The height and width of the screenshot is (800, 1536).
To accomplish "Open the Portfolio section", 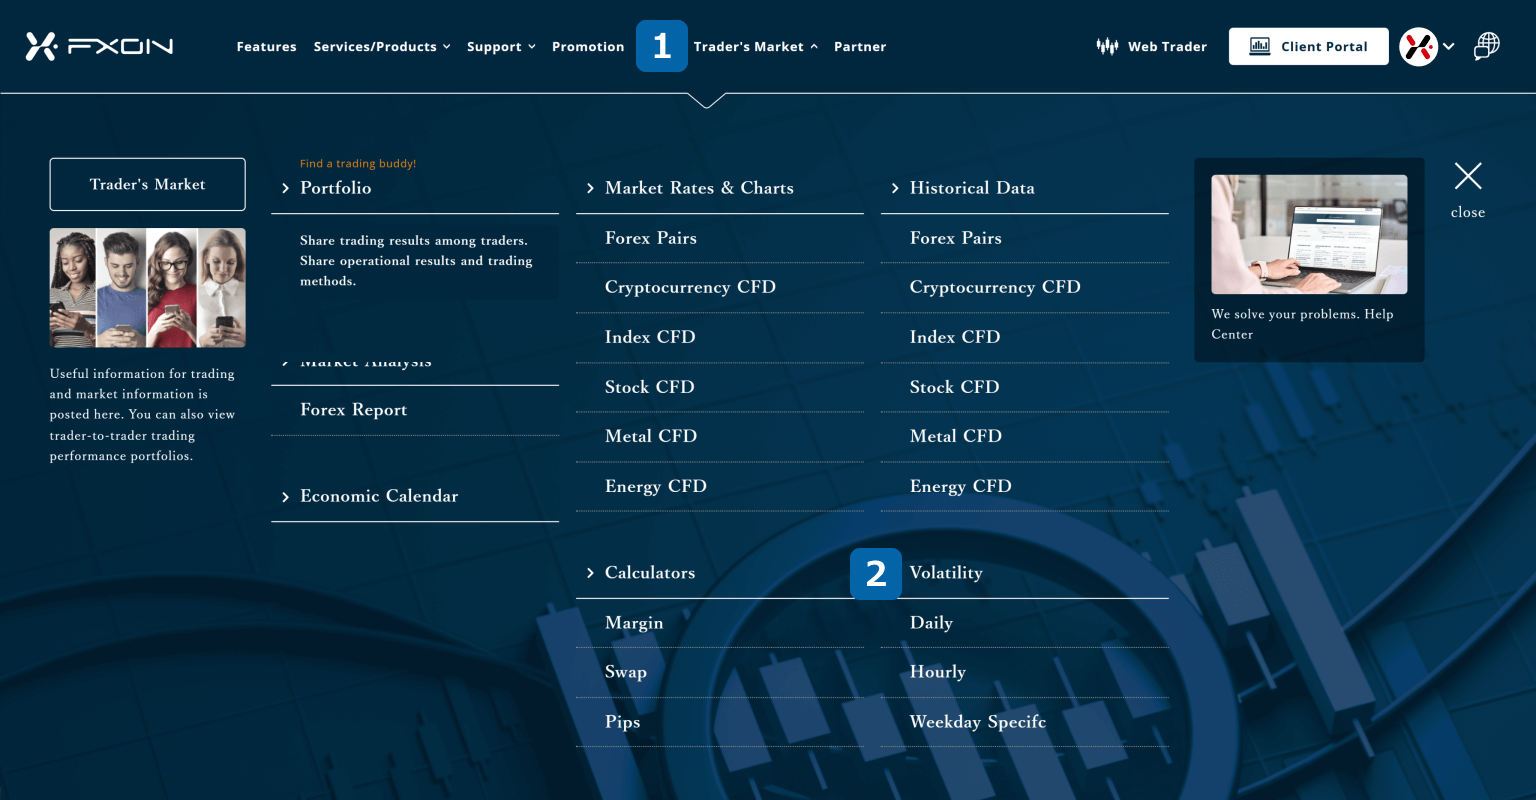I will coord(335,188).
